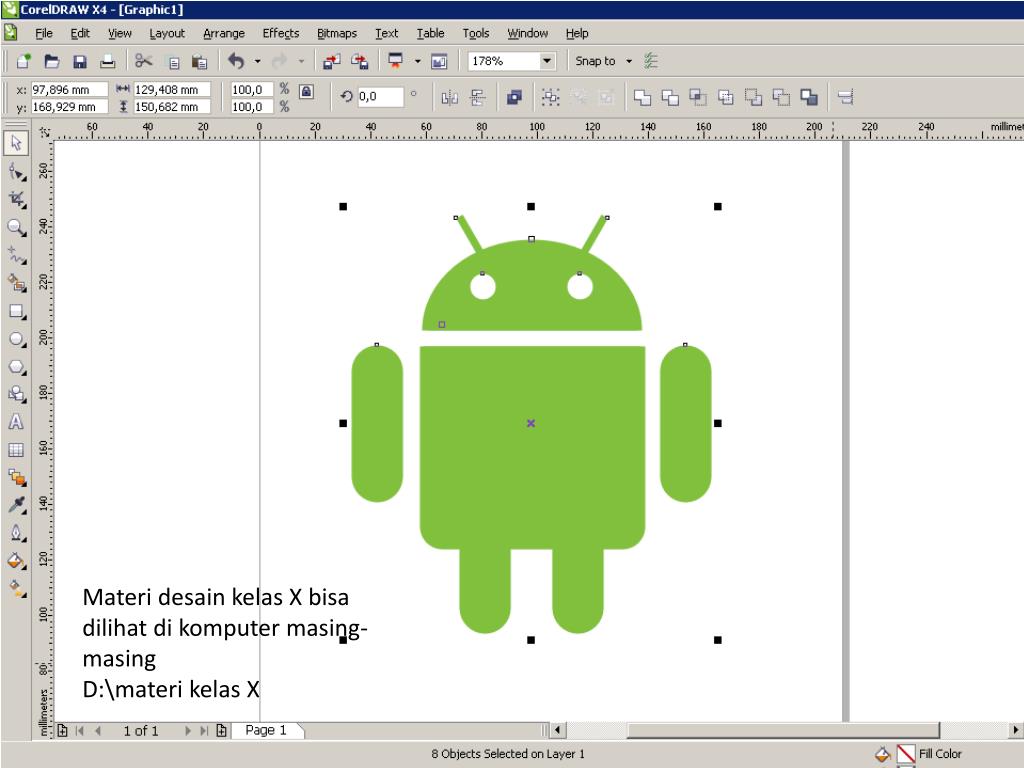Image resolution: width=1024 pixels, height=768 pixels.
Task: Select the Shape tool
Action: (16, 172)
